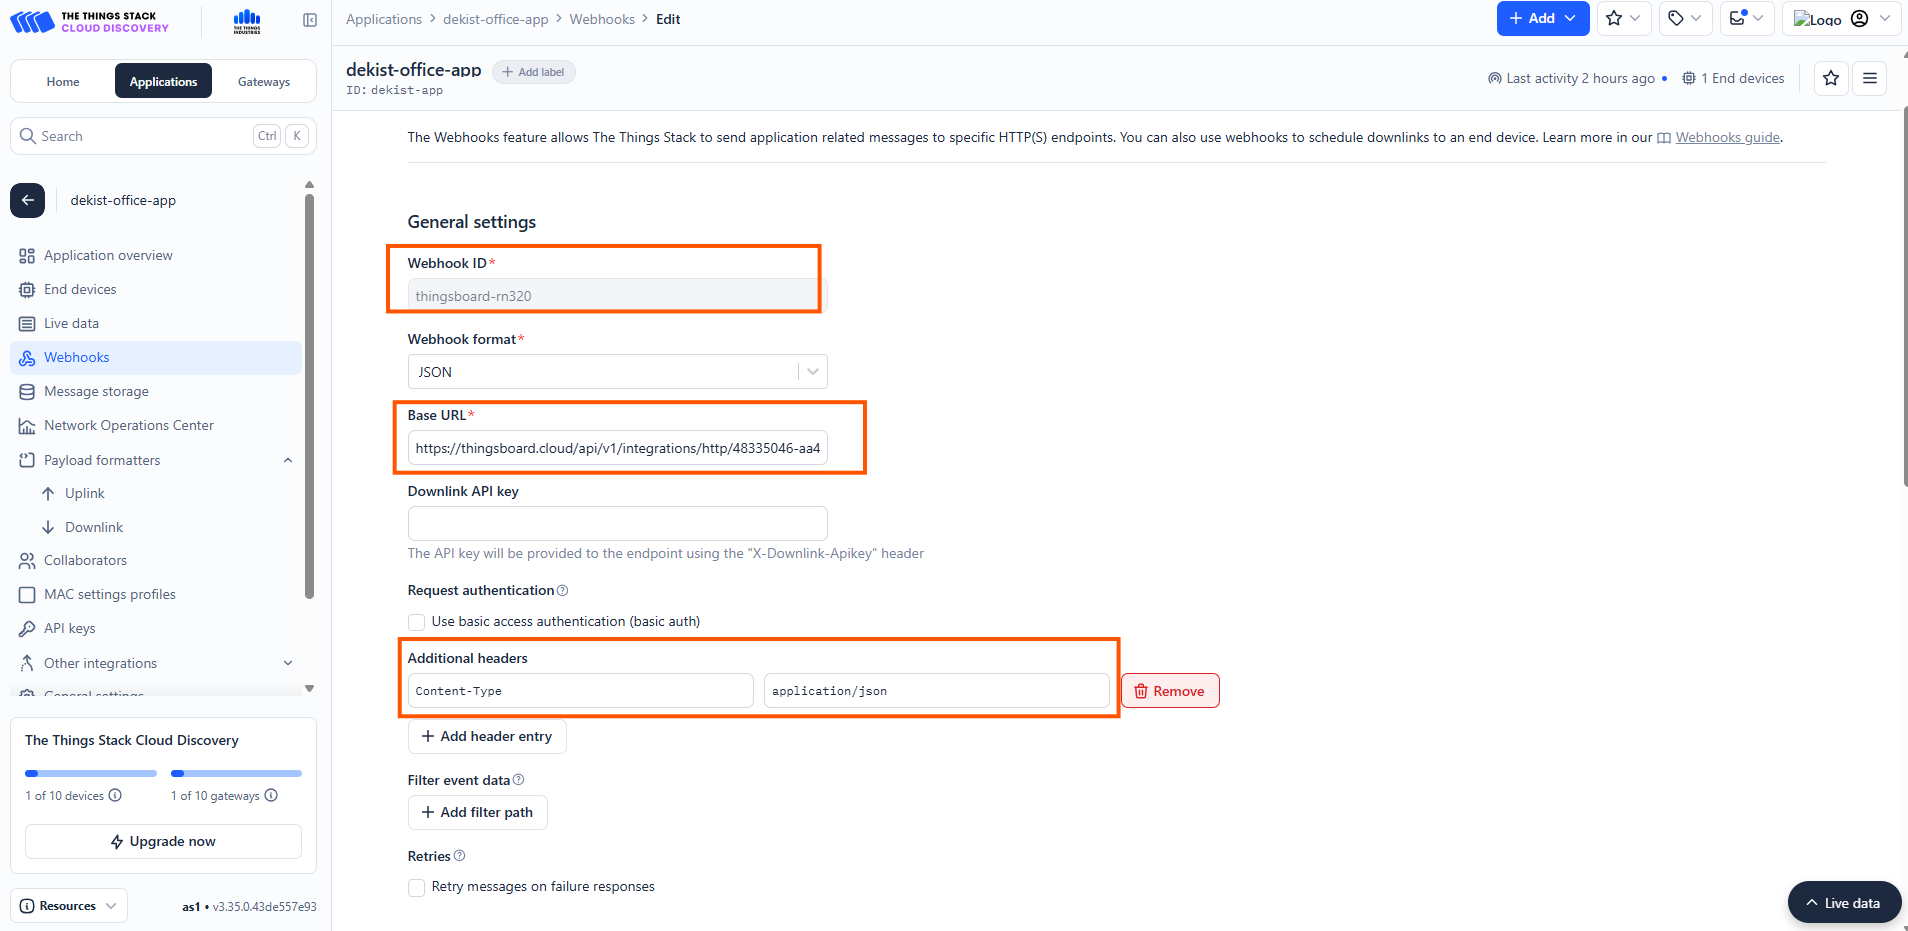The width and height of the screenshot is (1908, 931).
Task: Click the help icon next to Request authentication
Action: [x=563, y=591]
